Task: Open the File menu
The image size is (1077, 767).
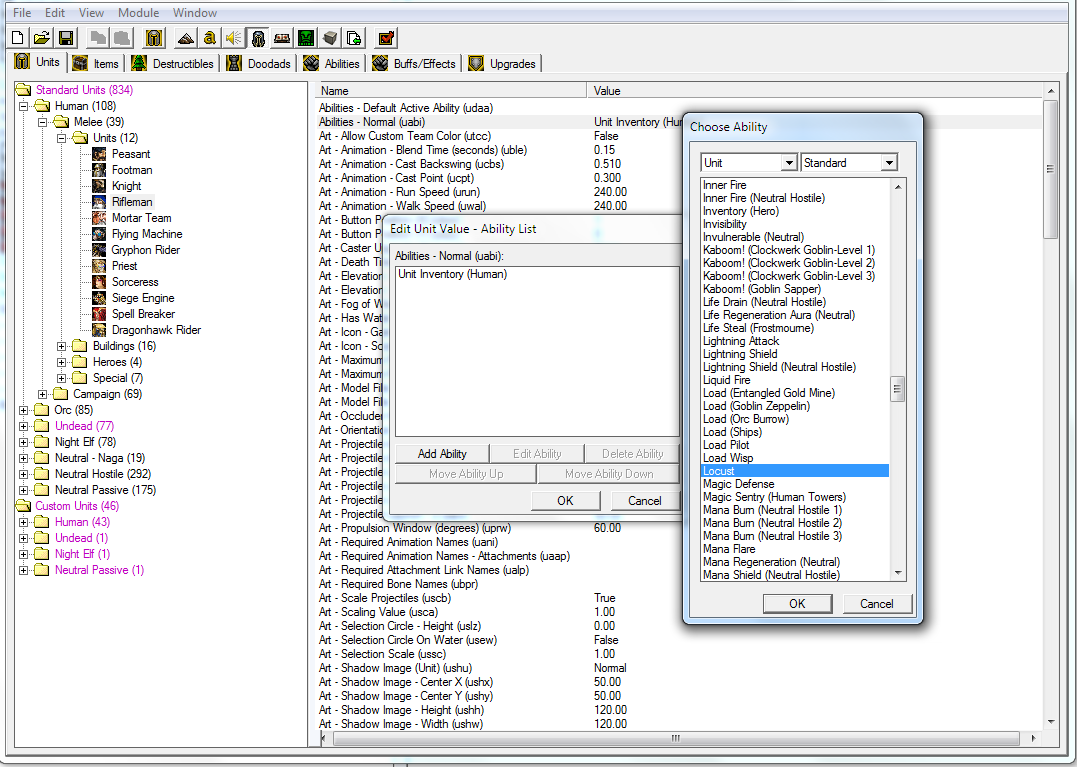Action: click(22, 12)
